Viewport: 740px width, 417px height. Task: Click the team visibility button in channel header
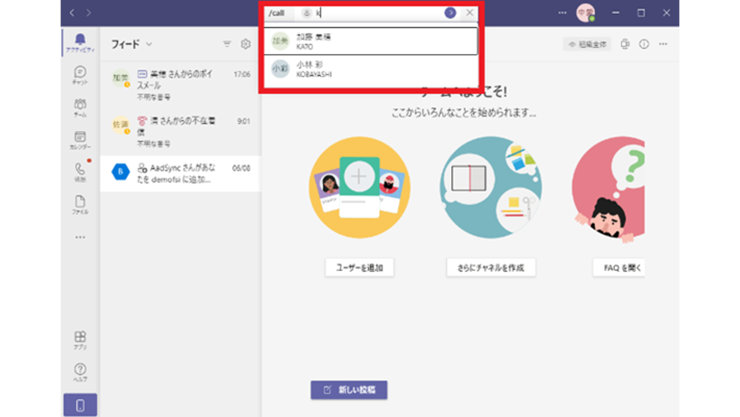pos(587,44)
